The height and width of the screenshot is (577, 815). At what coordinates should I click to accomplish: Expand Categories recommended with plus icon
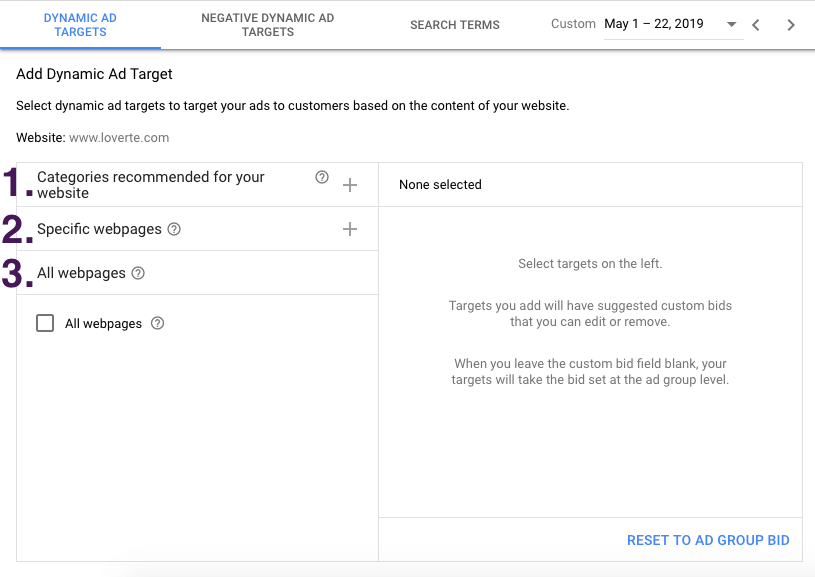click(350, 185)
